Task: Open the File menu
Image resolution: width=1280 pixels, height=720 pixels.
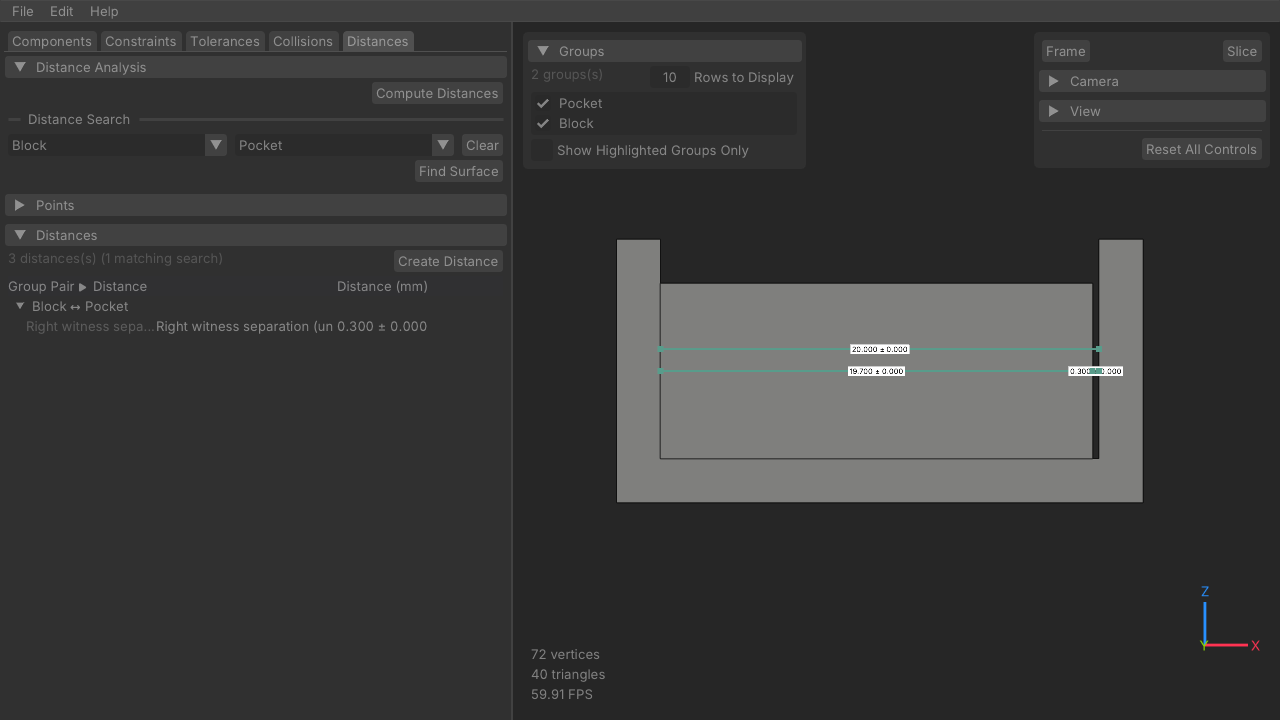Action: click(x=22, y=11)
